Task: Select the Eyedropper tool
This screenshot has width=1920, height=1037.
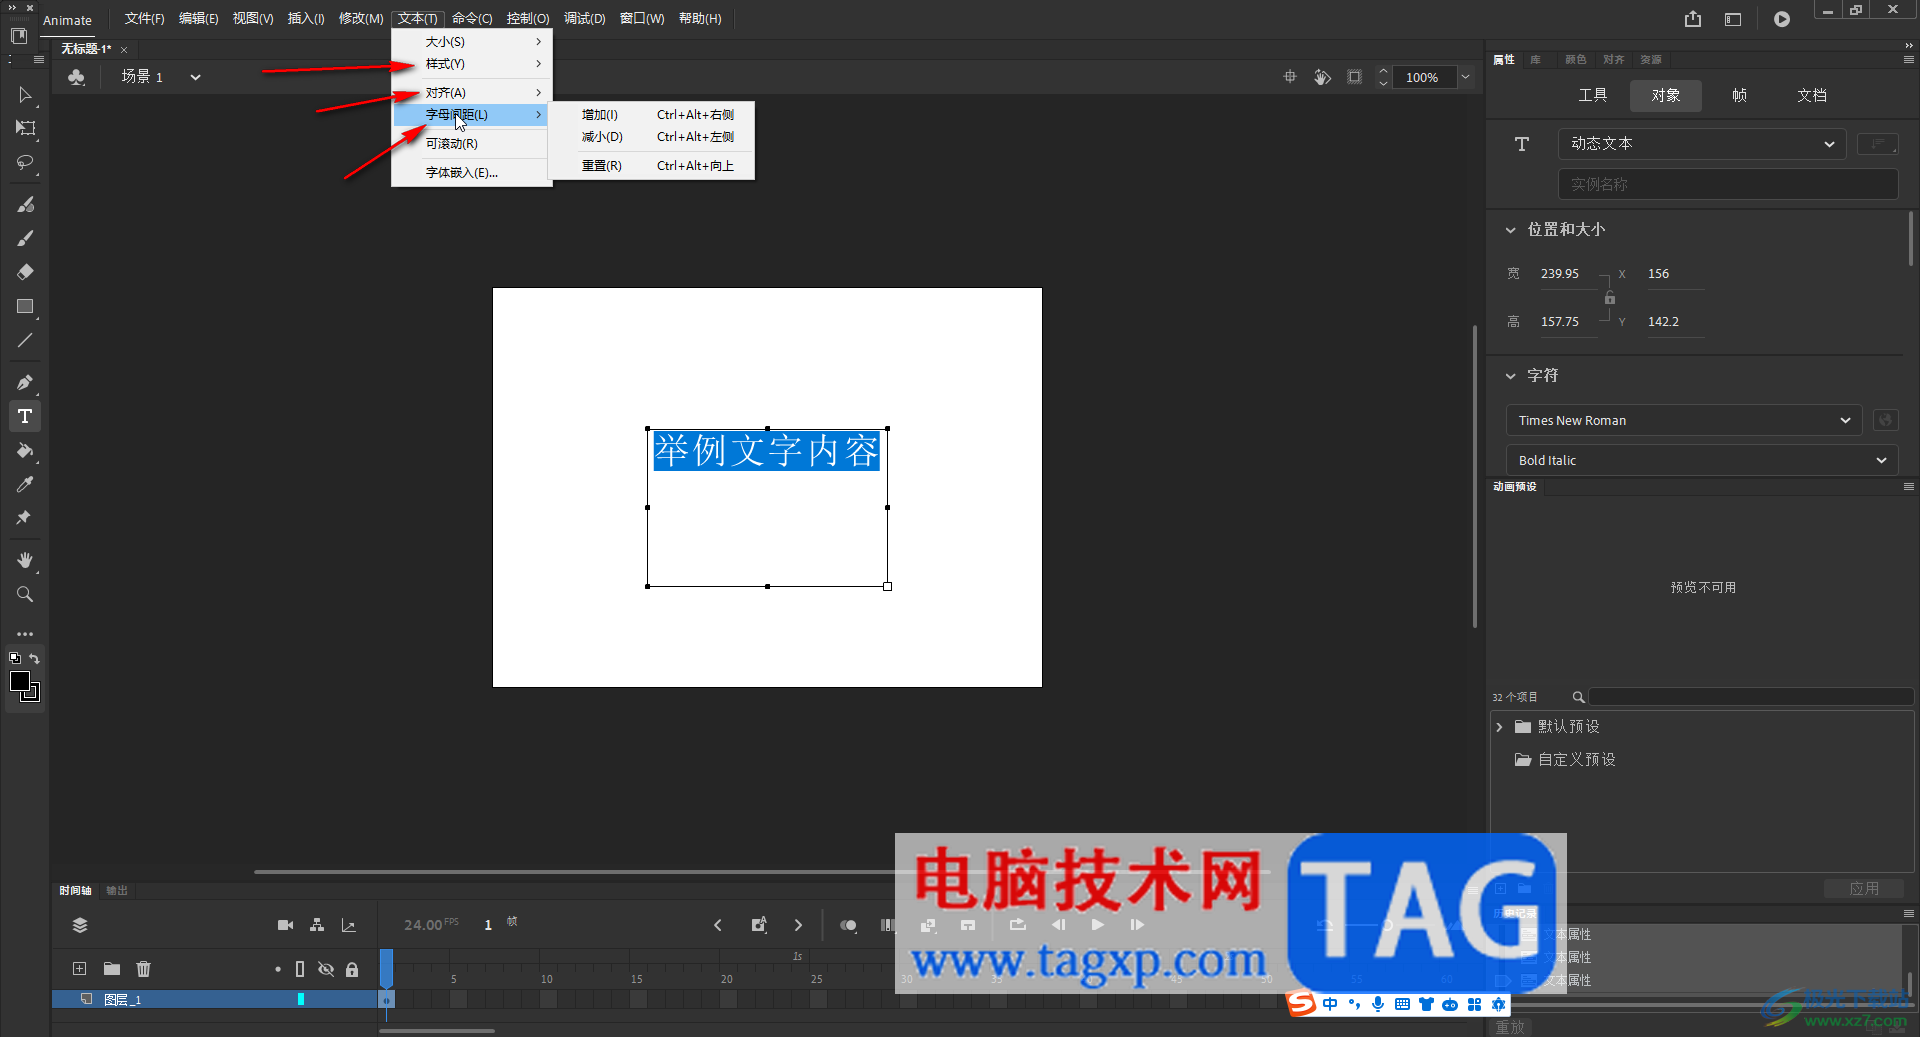Action: (25, 484)
